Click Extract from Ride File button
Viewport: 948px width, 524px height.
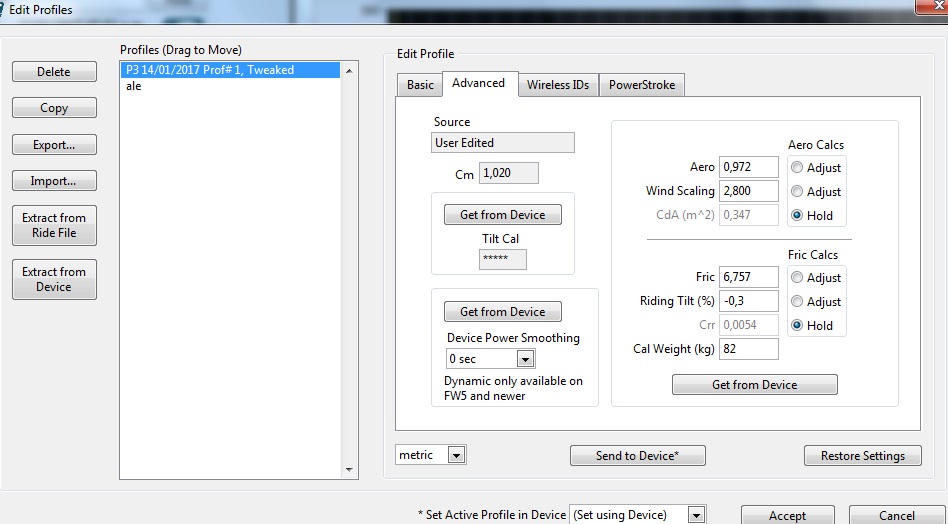coord(54,226)
